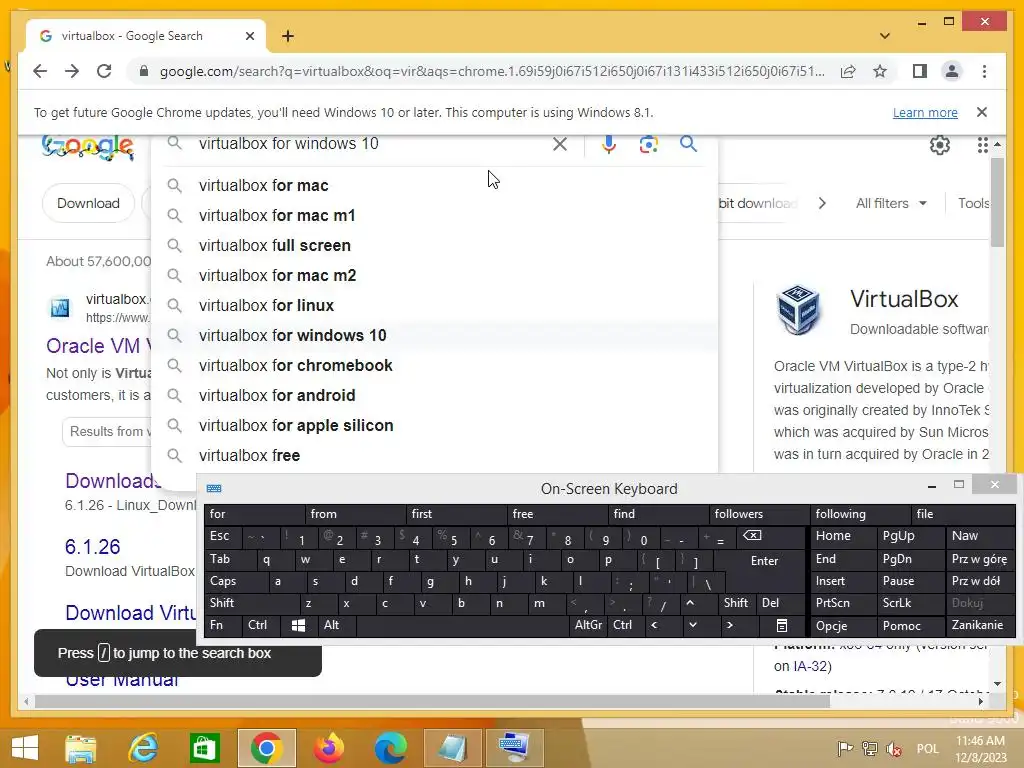The height and width of the screenshot is (768, 1024).
Task: Open Chrome side panel icon
Action: (920, 71)
